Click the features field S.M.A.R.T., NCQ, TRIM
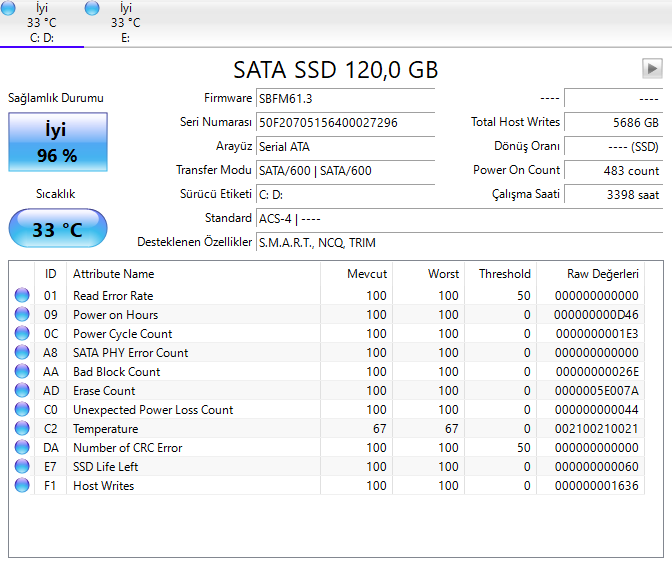Viewport: 672px width, 566px height. pos(459,243)
